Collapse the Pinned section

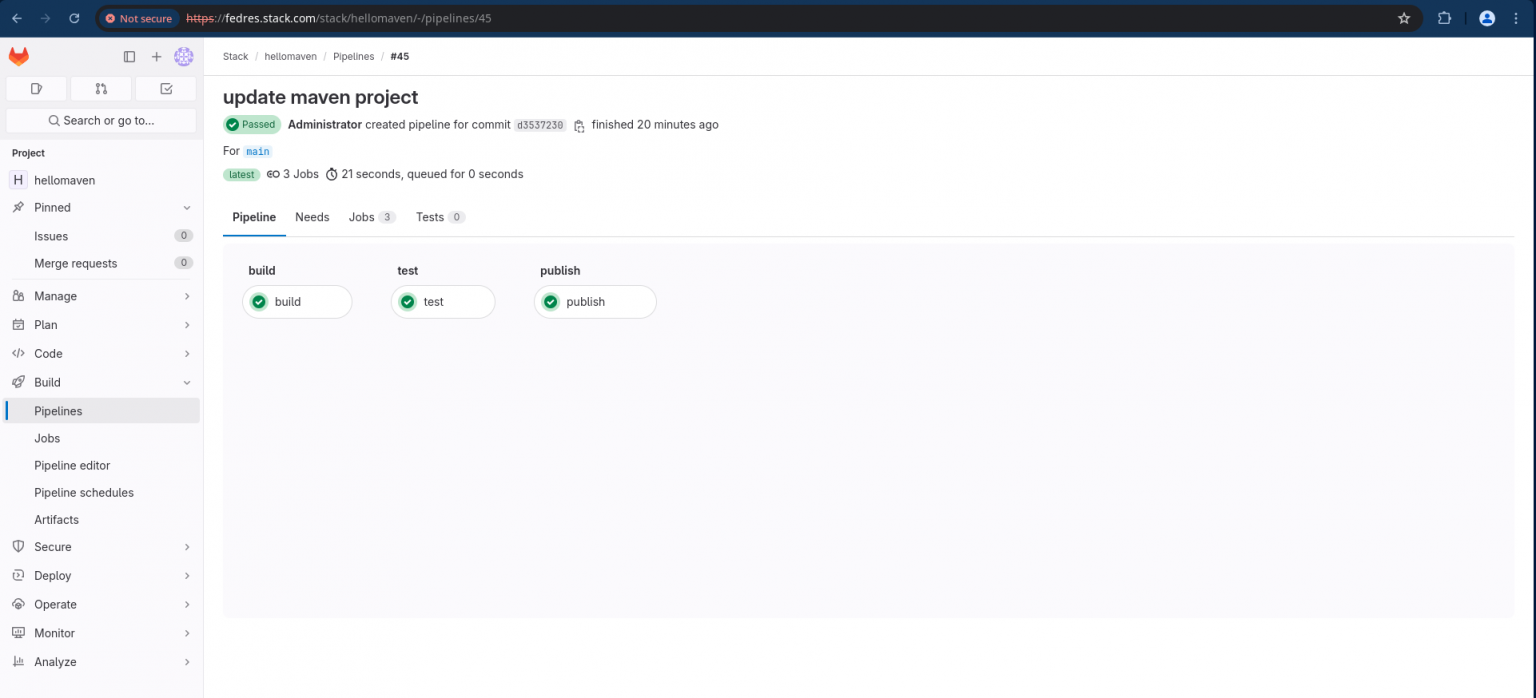pos(185,207)
